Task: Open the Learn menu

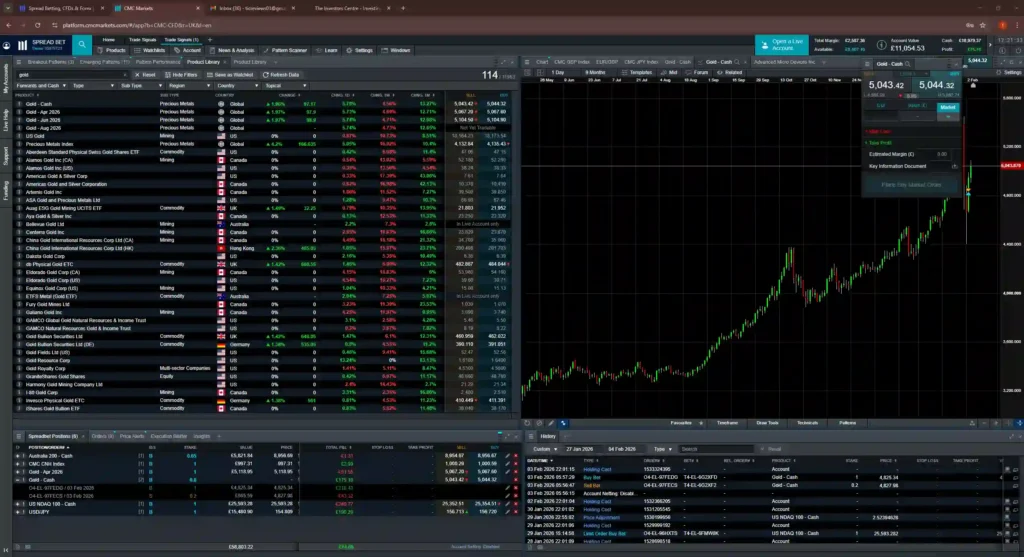Action: pos(327,50)
